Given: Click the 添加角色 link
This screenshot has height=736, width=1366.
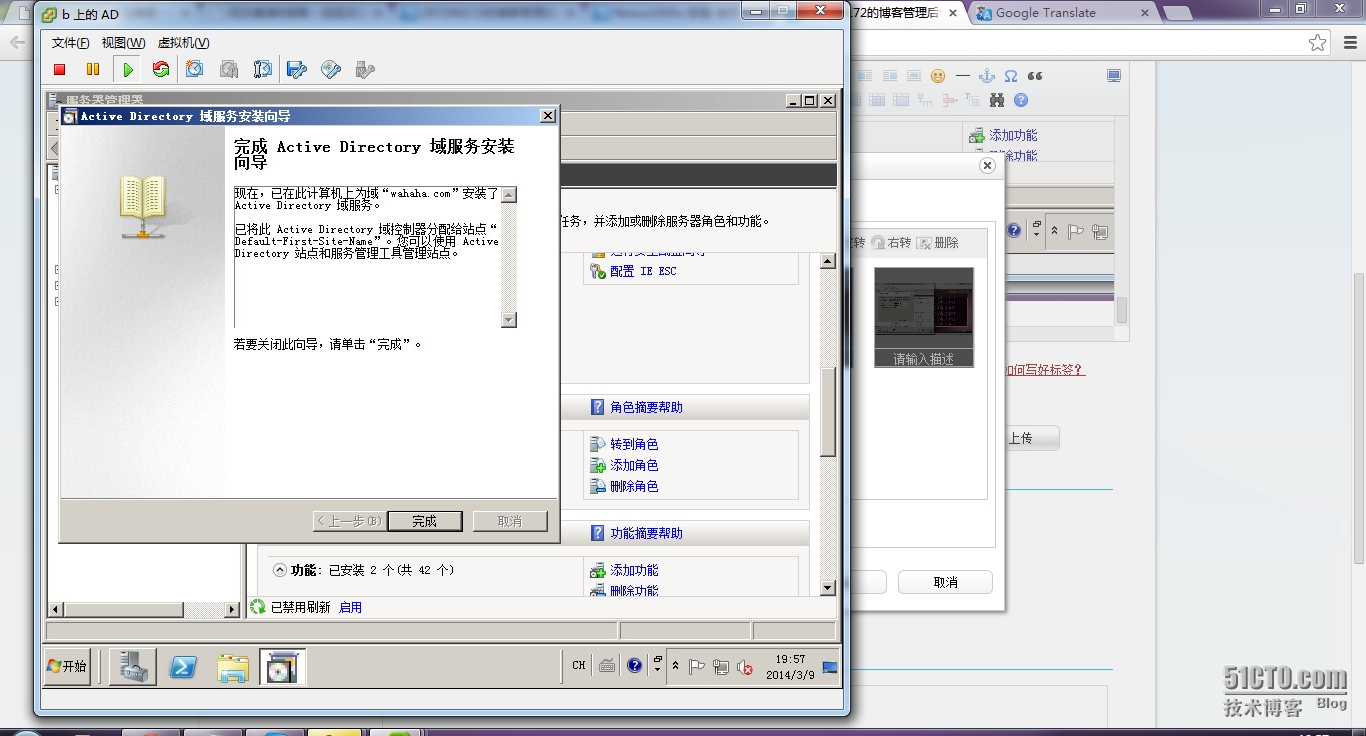Looking at the screenshot, I should coord(634,465).
